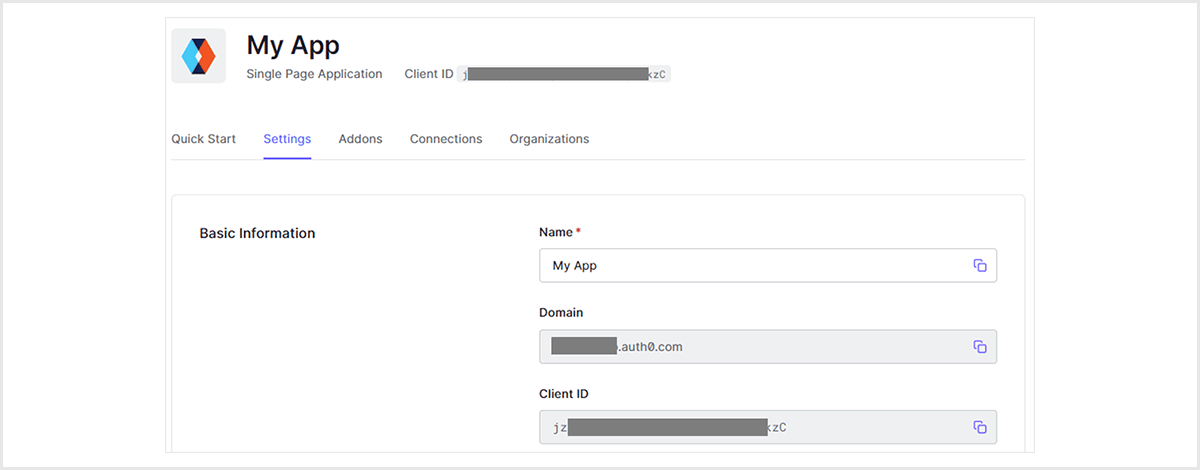
Task: Copy the Domain field value
Action: [980, 347]
